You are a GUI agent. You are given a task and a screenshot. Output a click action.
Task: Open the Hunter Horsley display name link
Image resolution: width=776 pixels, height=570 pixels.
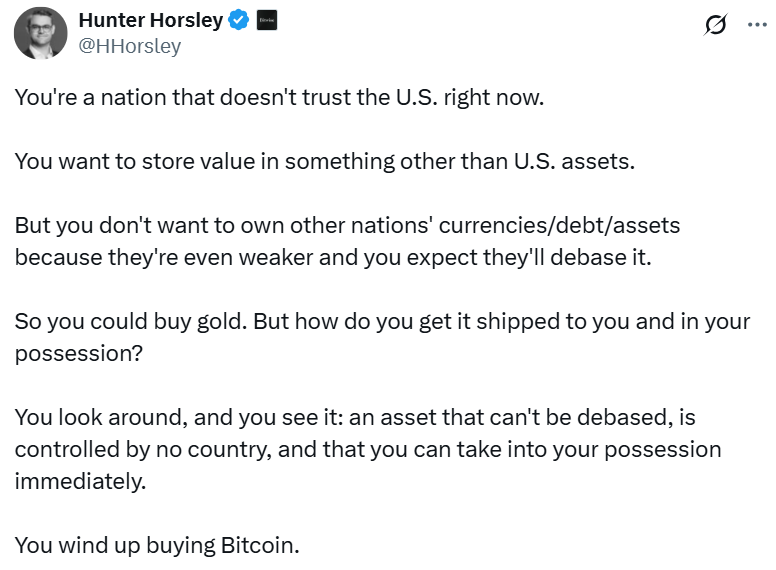(150, 21)
